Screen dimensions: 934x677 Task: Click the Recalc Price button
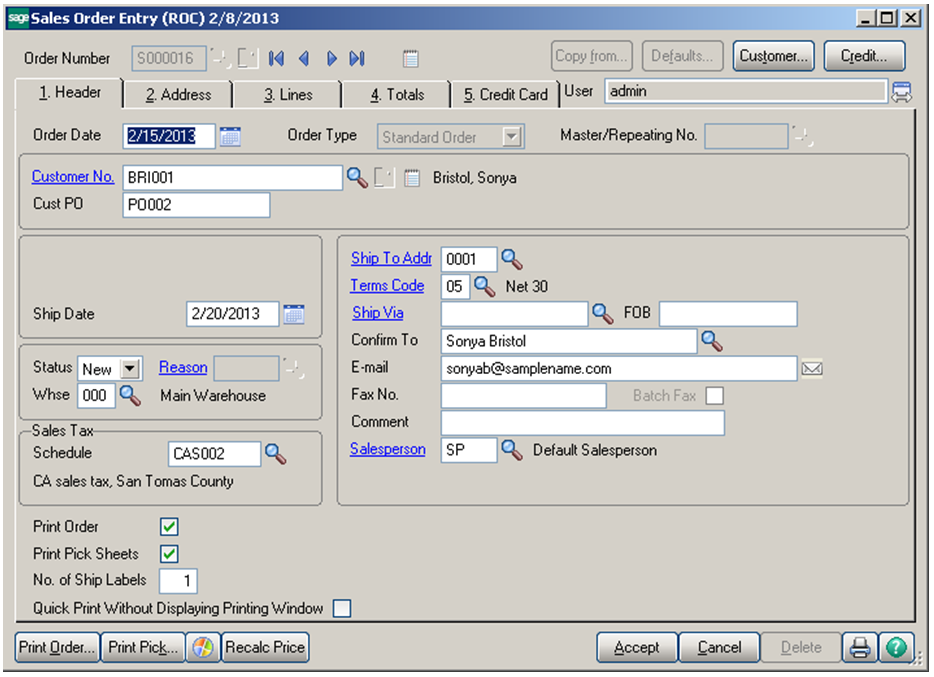[x=265, y=647]
